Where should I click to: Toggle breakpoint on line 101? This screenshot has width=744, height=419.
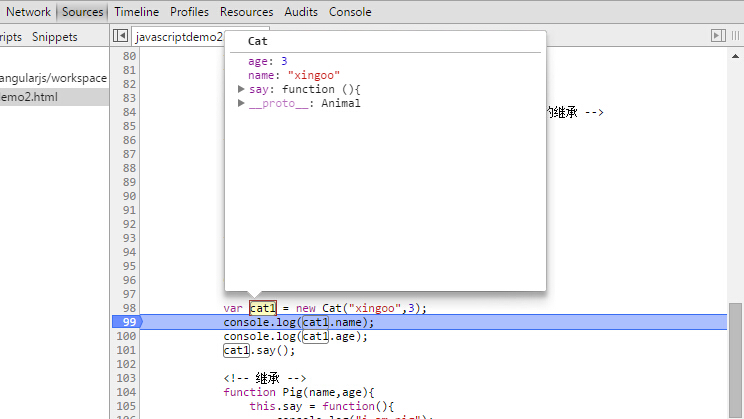coord(126,350)
